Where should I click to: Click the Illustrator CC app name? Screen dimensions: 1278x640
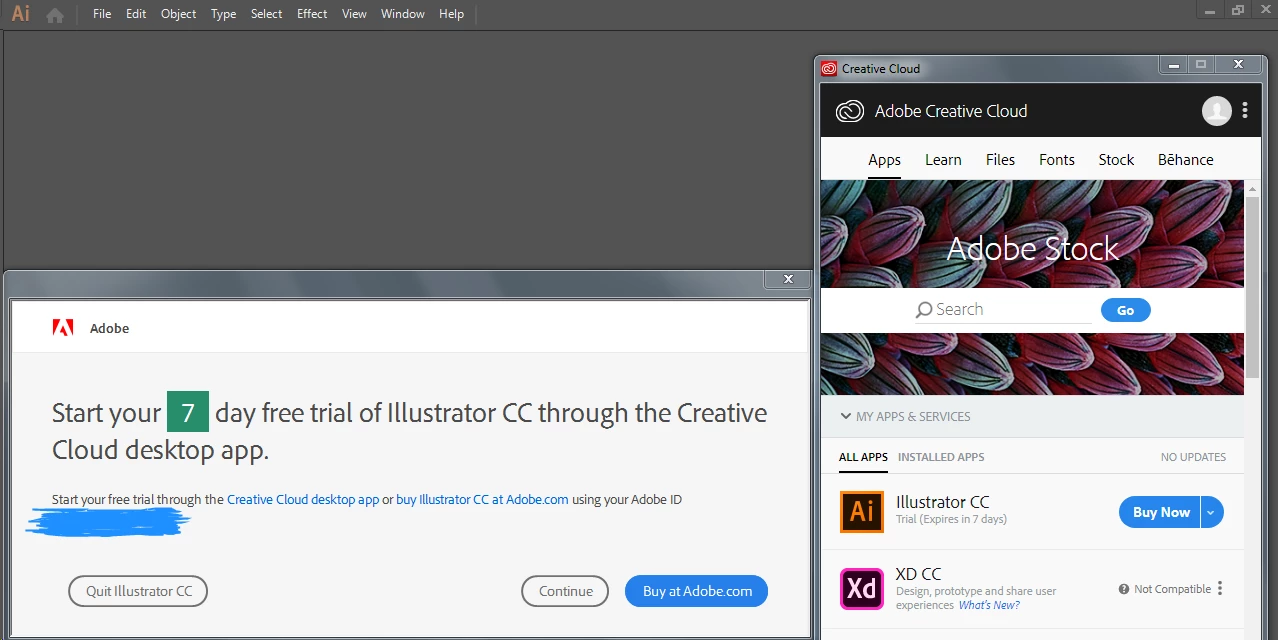tap(942, 502)
